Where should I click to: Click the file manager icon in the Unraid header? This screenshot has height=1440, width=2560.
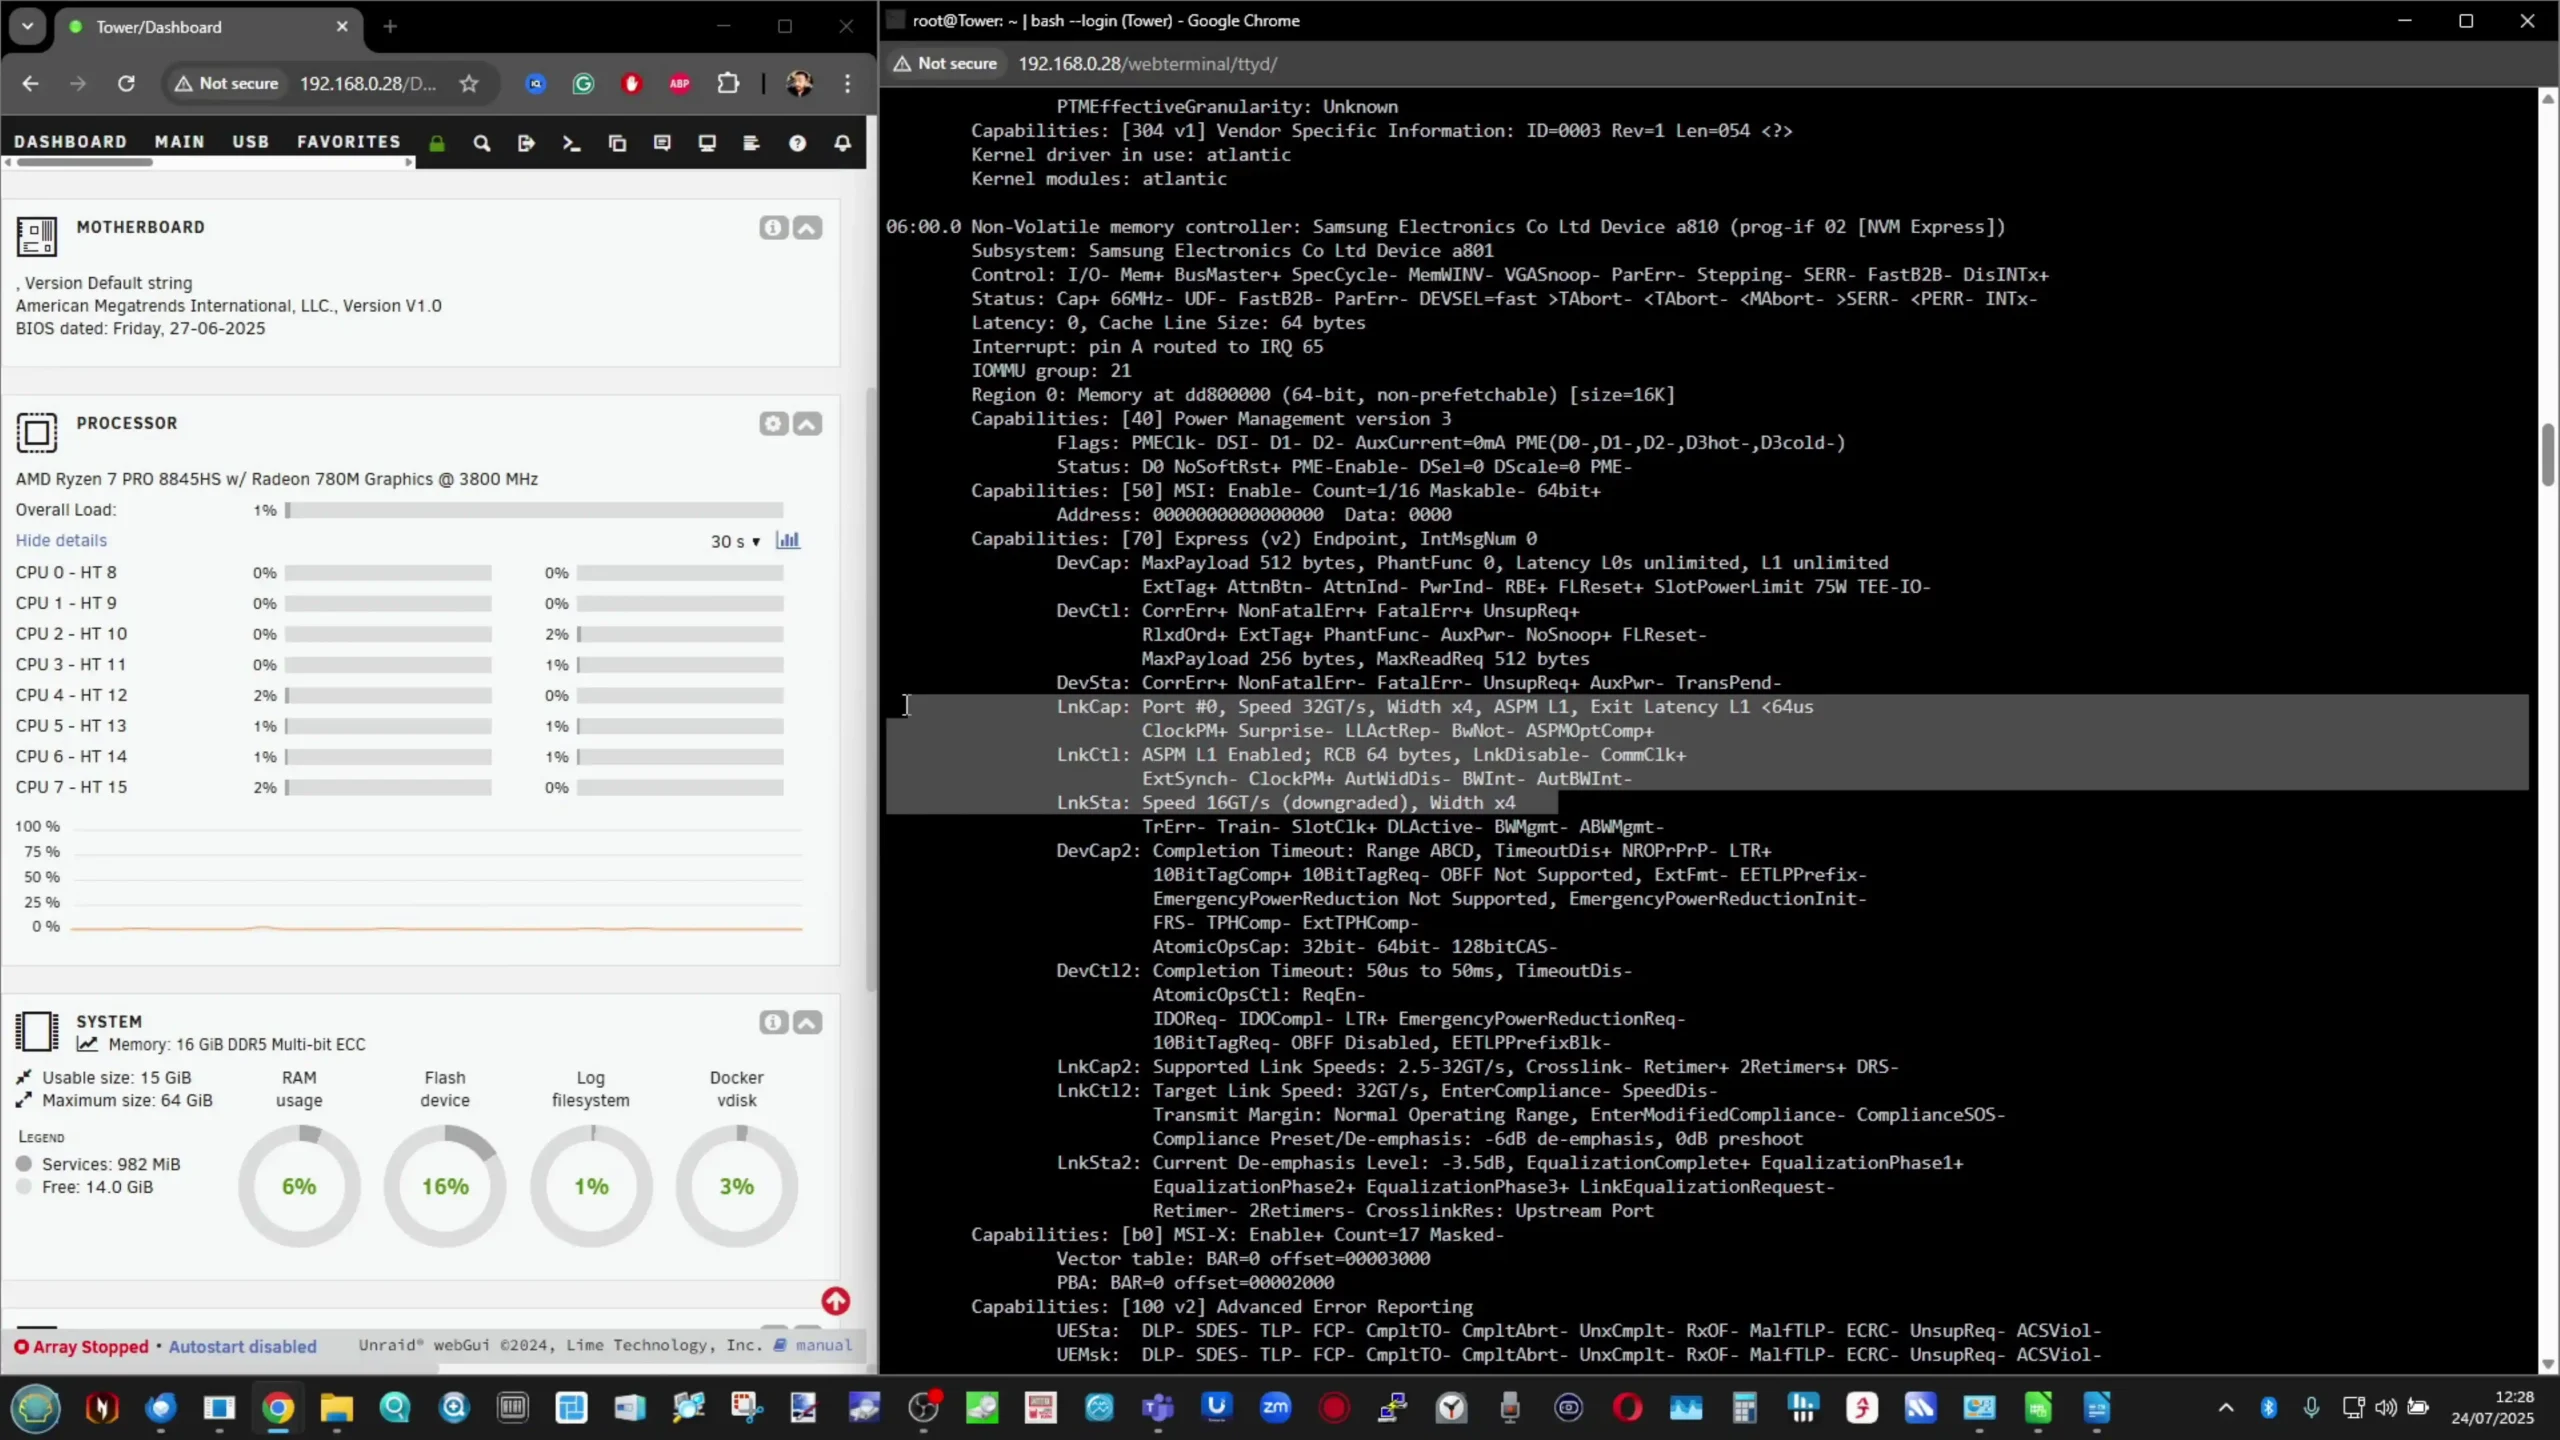click(617, 143)
